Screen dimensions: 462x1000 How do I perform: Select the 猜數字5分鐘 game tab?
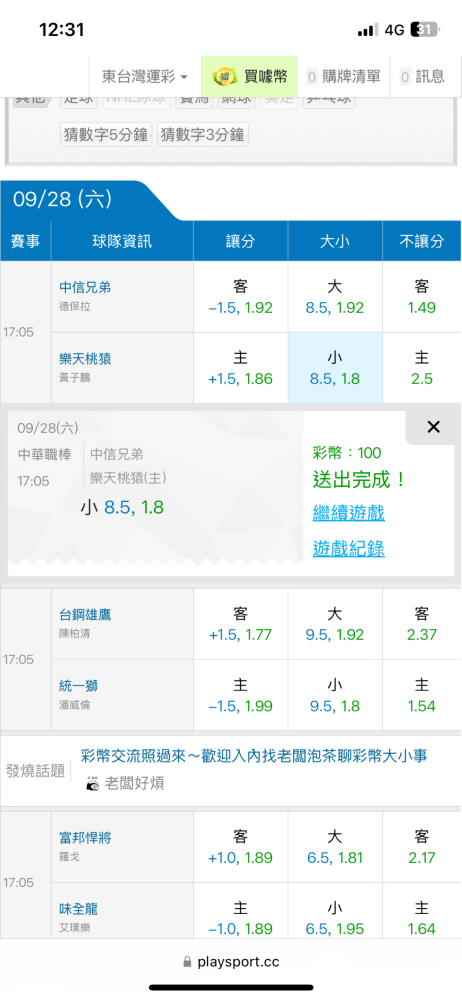pyautogui.click(x=106, y=135)
